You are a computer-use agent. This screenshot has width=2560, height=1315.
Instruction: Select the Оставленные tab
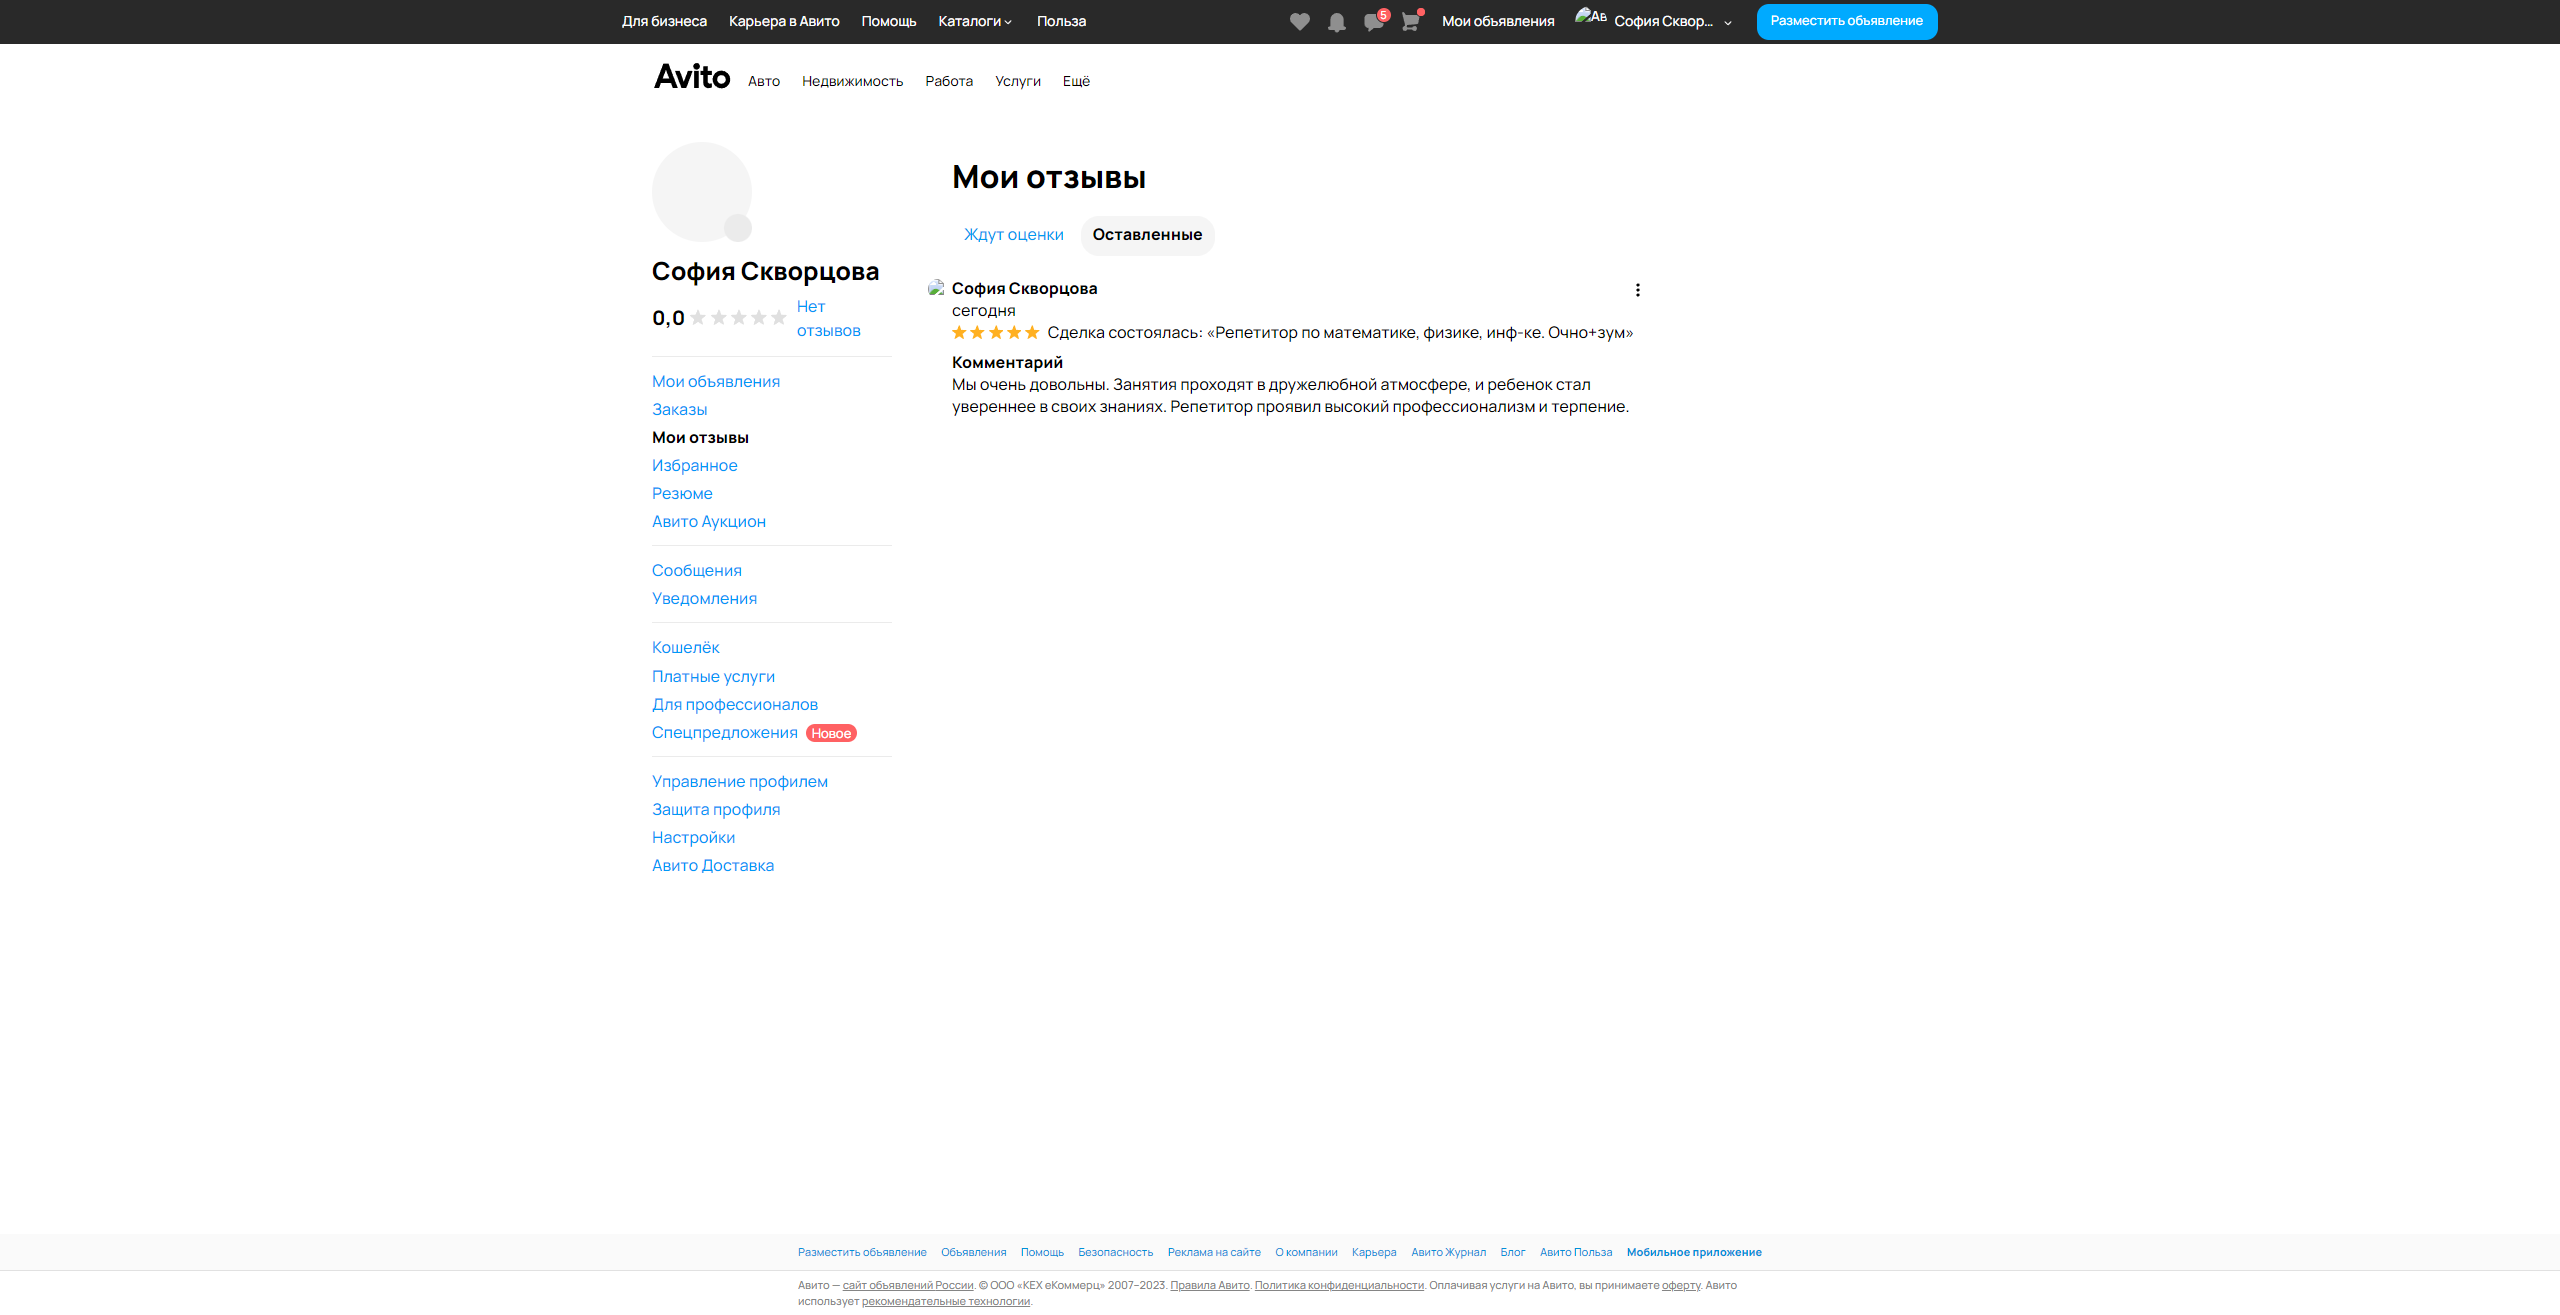coord(1147,235)
